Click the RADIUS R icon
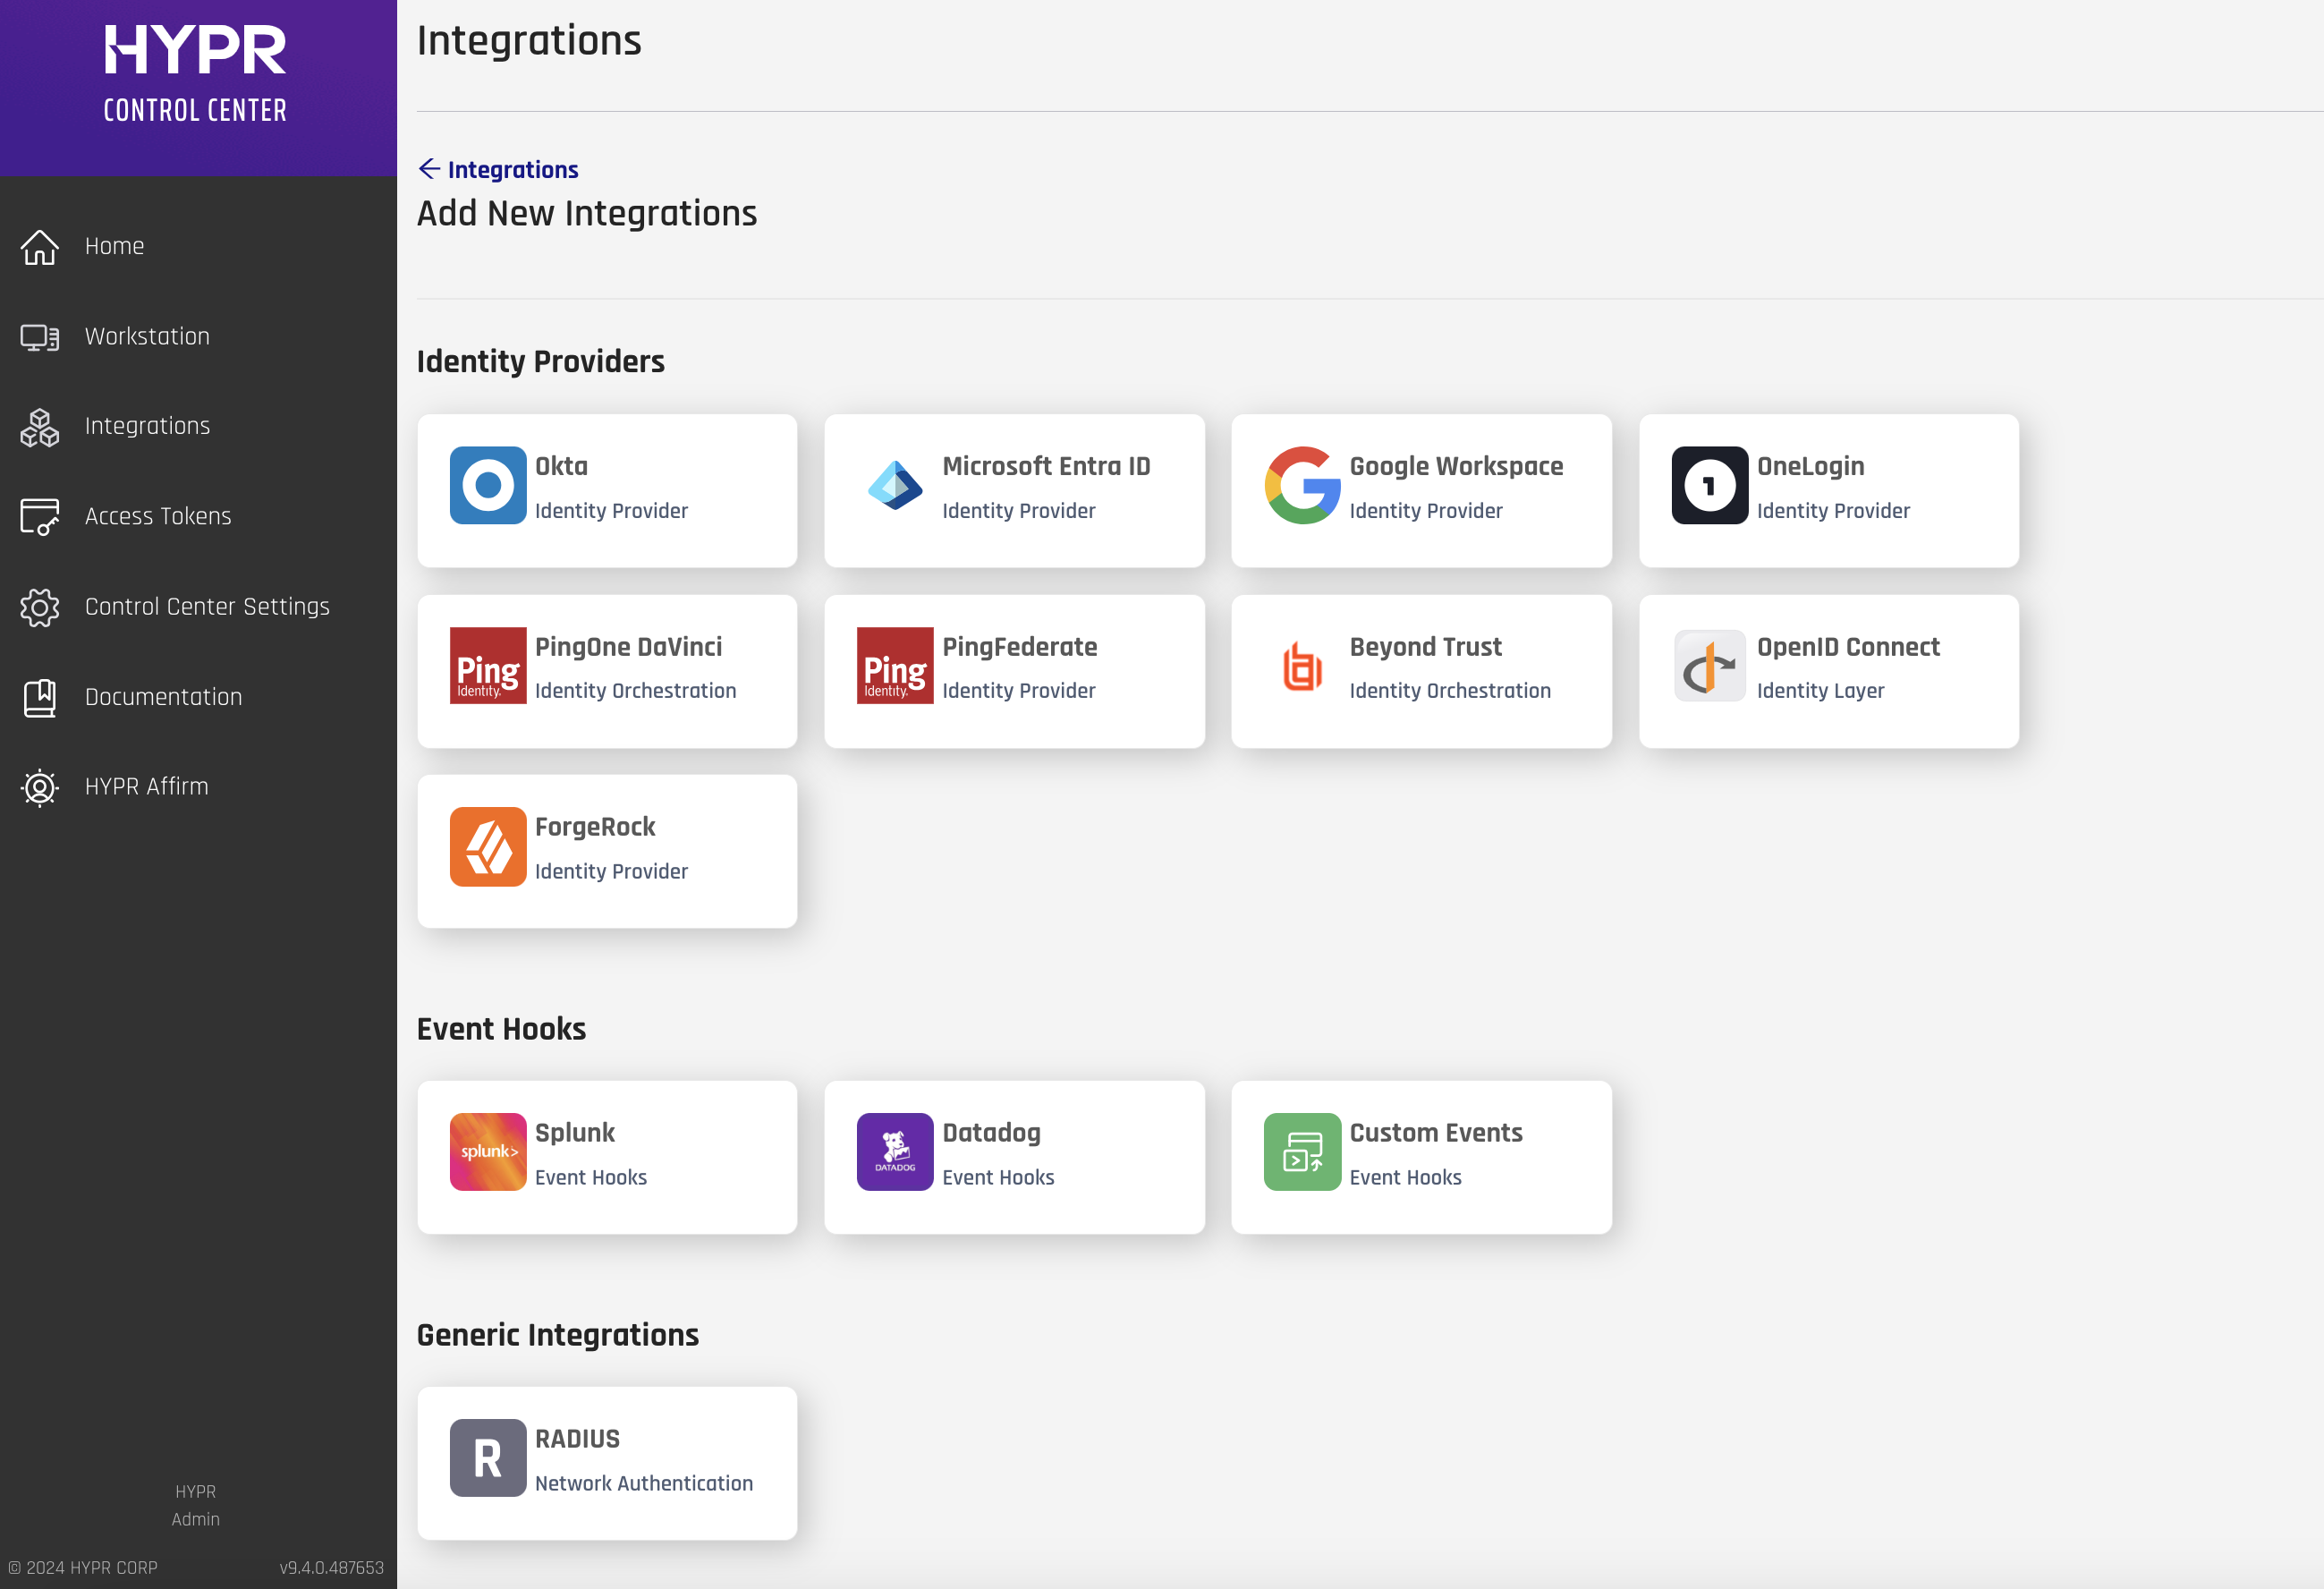Screen dimensions: 2324x1589 point(488,1458)
